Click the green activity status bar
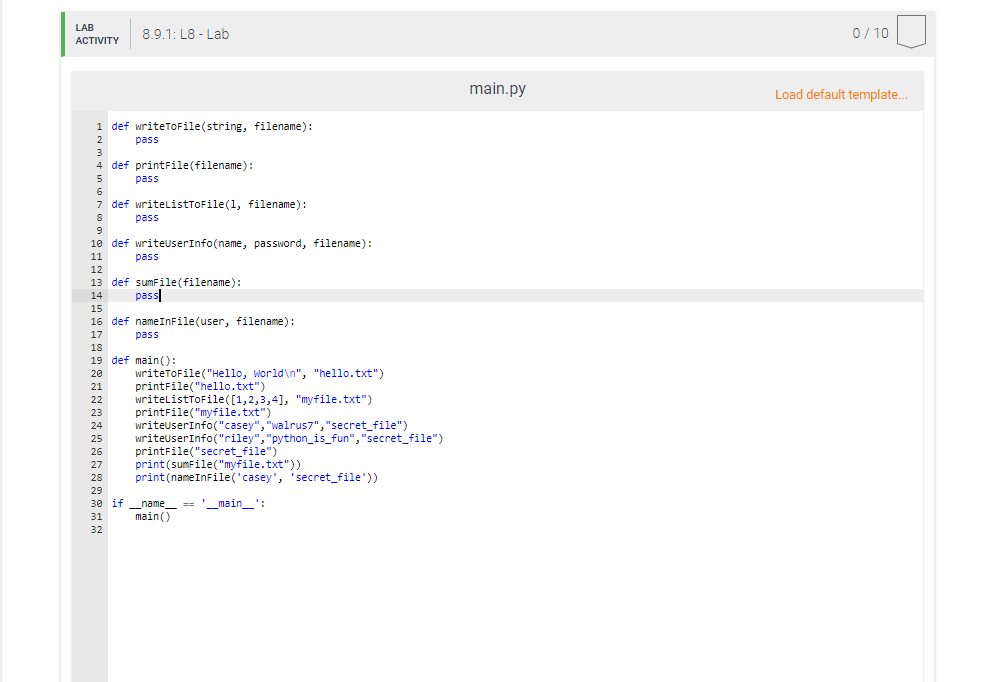The height and width of the screenshot is (682, 982). point(62,33)
